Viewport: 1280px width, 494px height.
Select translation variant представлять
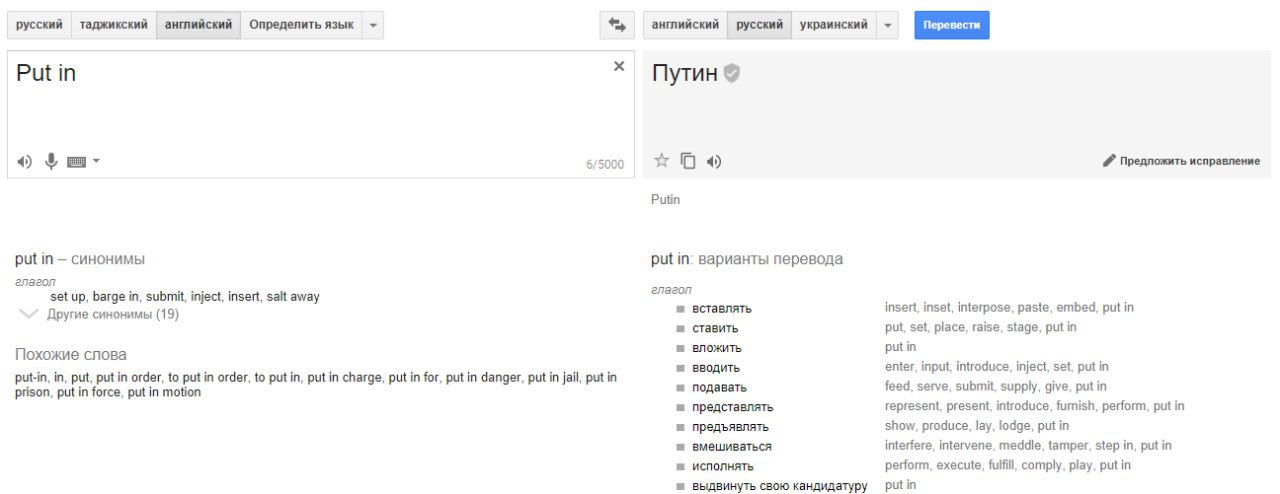point(732,407)
